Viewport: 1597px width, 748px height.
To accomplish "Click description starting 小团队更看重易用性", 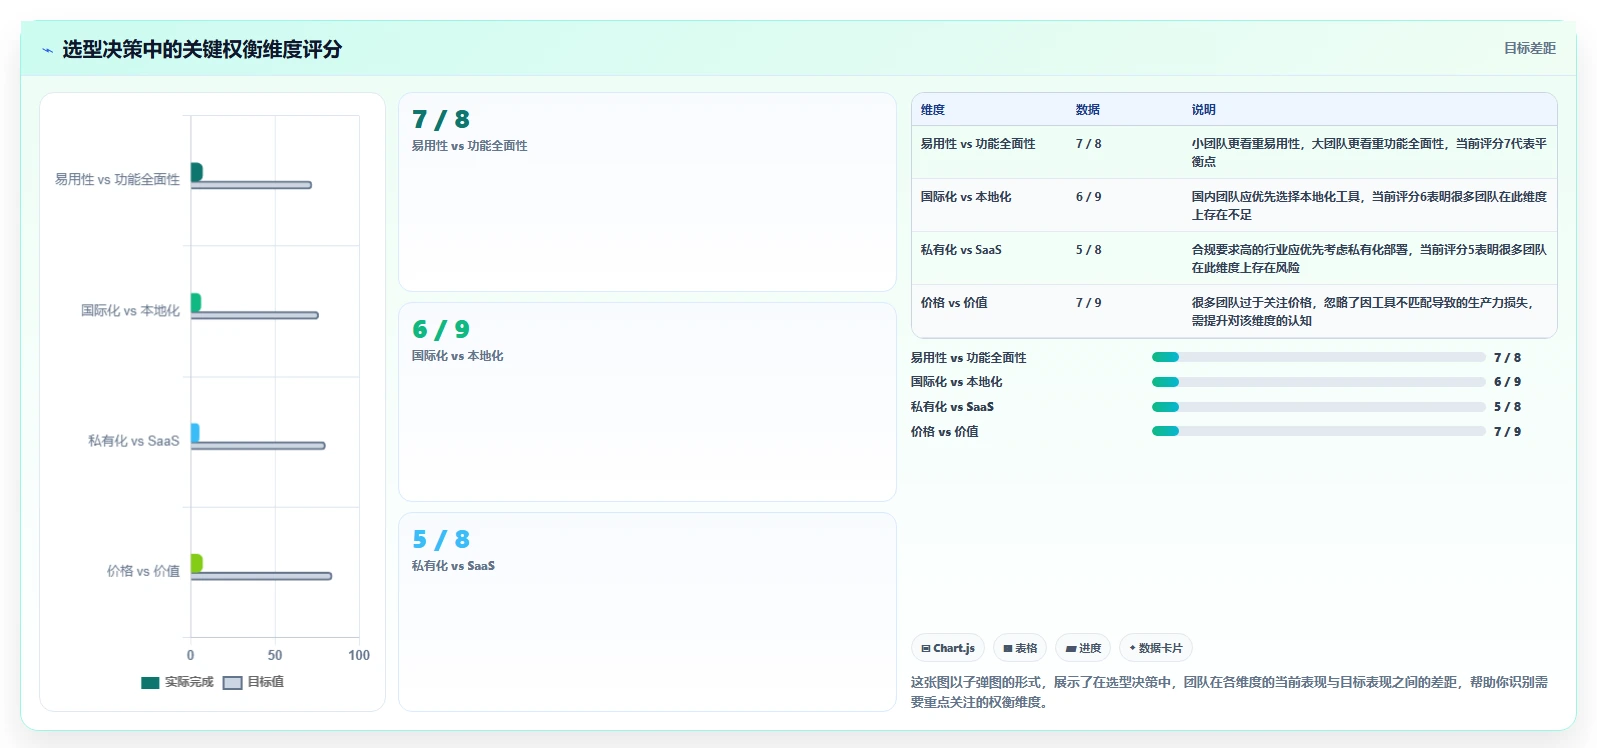I will [x=1369, y=152].
